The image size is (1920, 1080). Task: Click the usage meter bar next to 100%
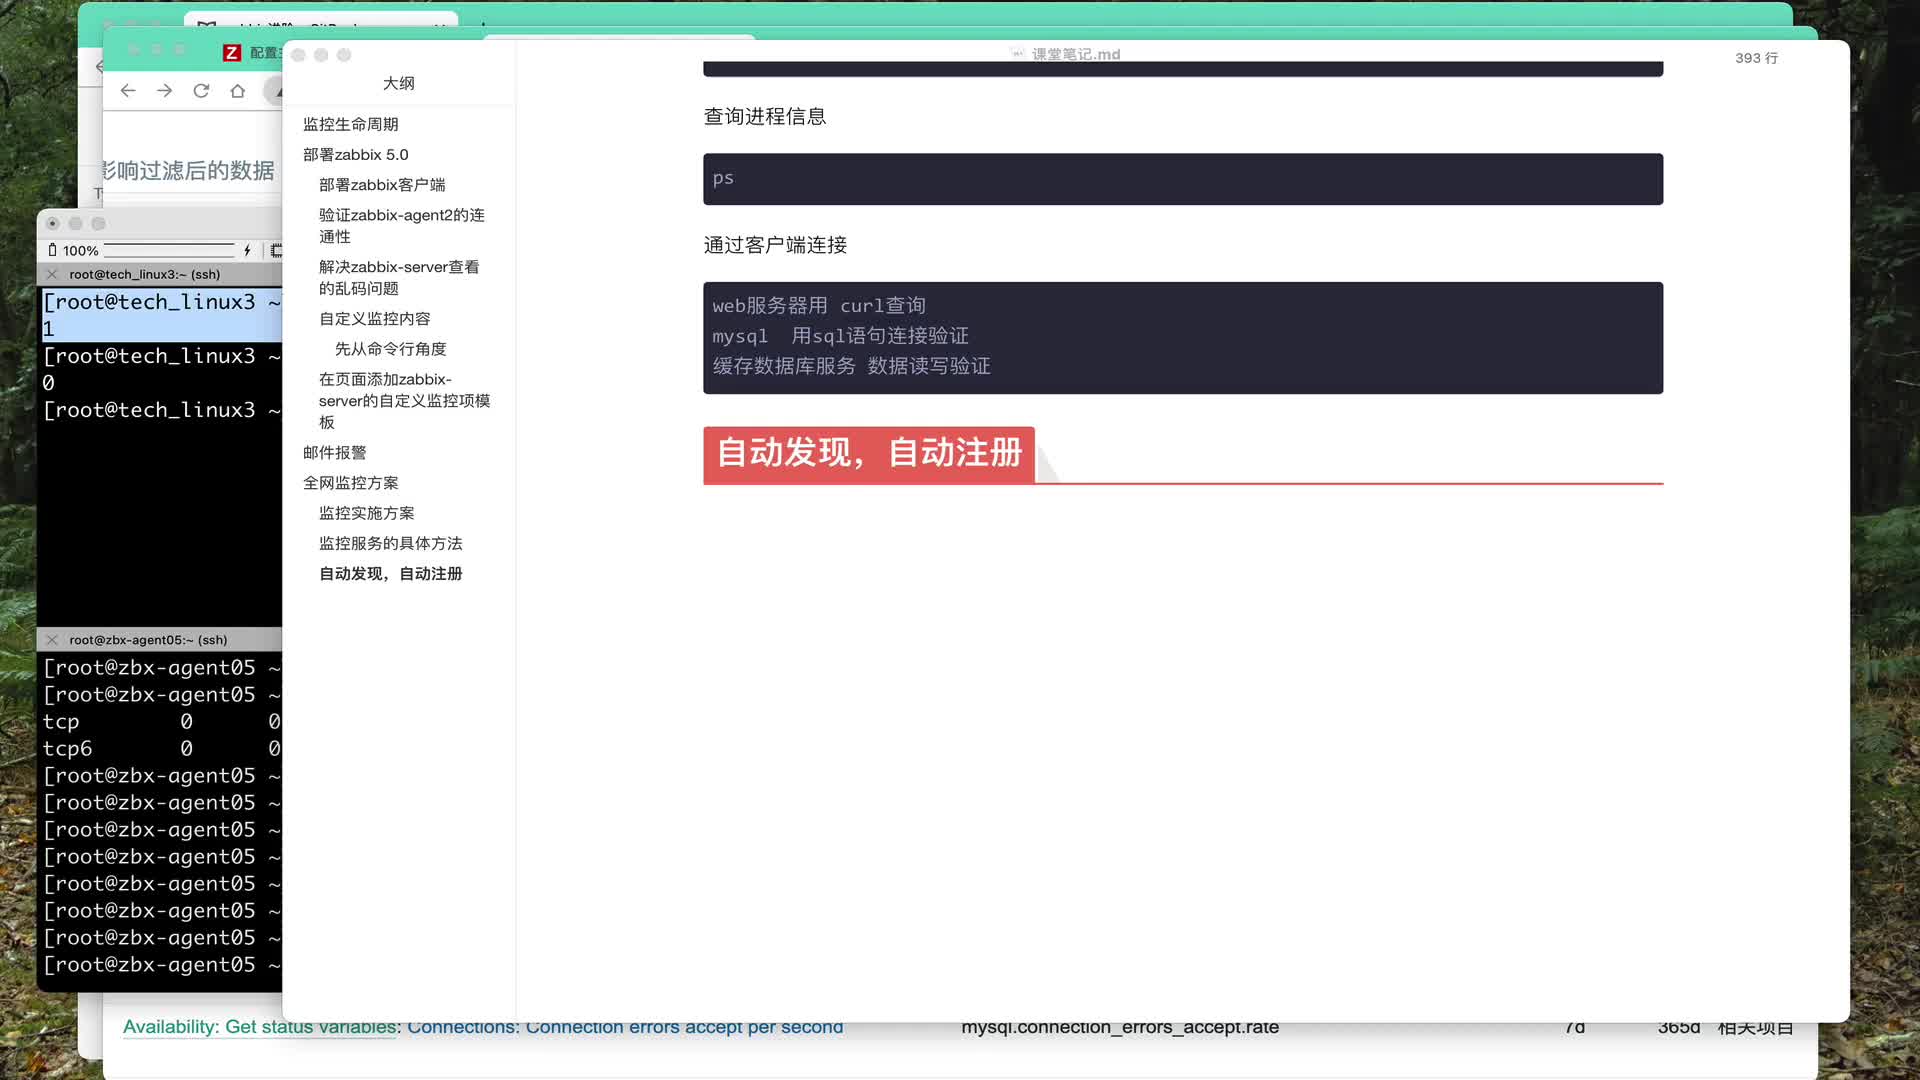pos(169,250)
